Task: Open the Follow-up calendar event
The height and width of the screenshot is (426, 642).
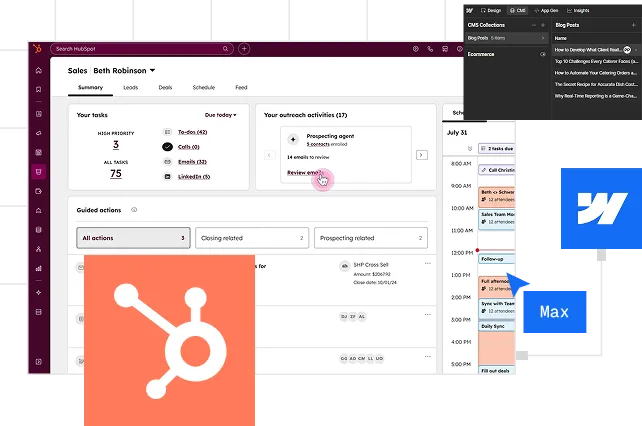Action: tap(497, 259)
